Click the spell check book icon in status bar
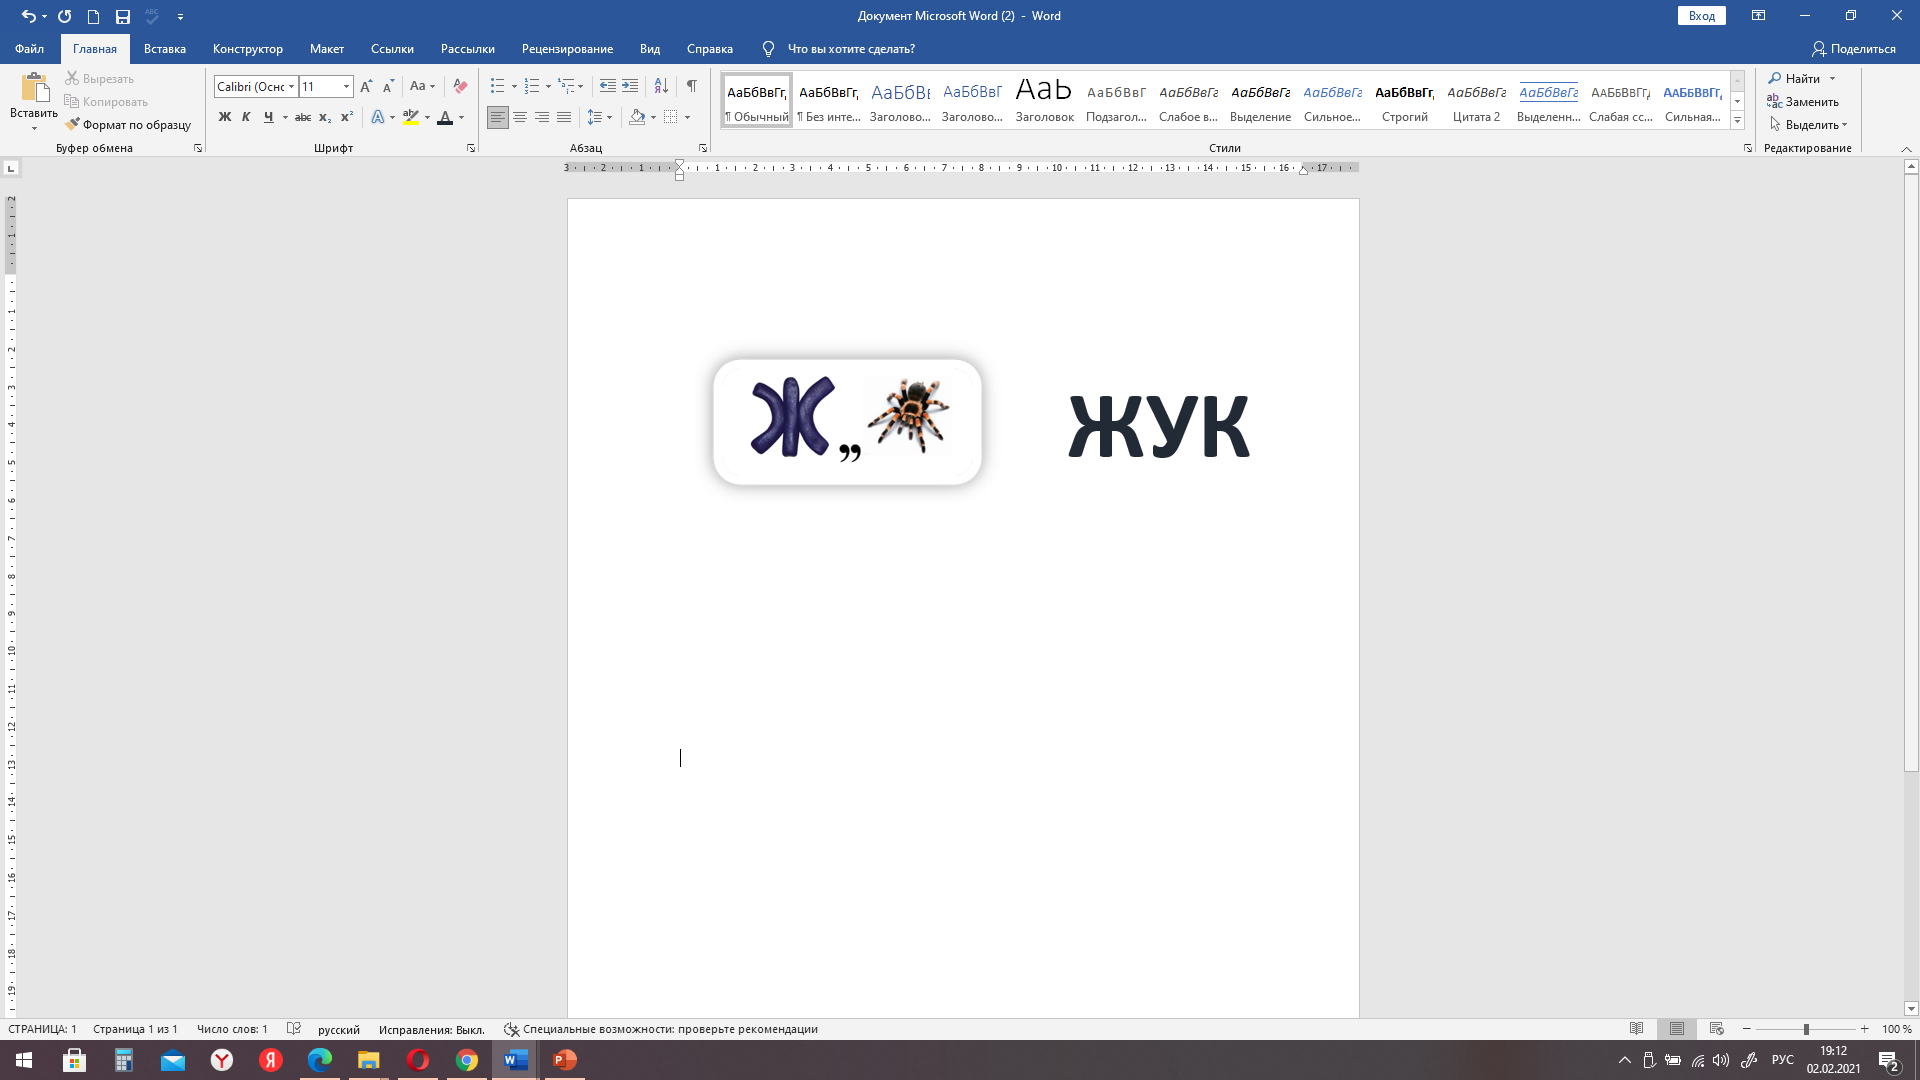The image size is (1920, 1080). click(293, 1029)
